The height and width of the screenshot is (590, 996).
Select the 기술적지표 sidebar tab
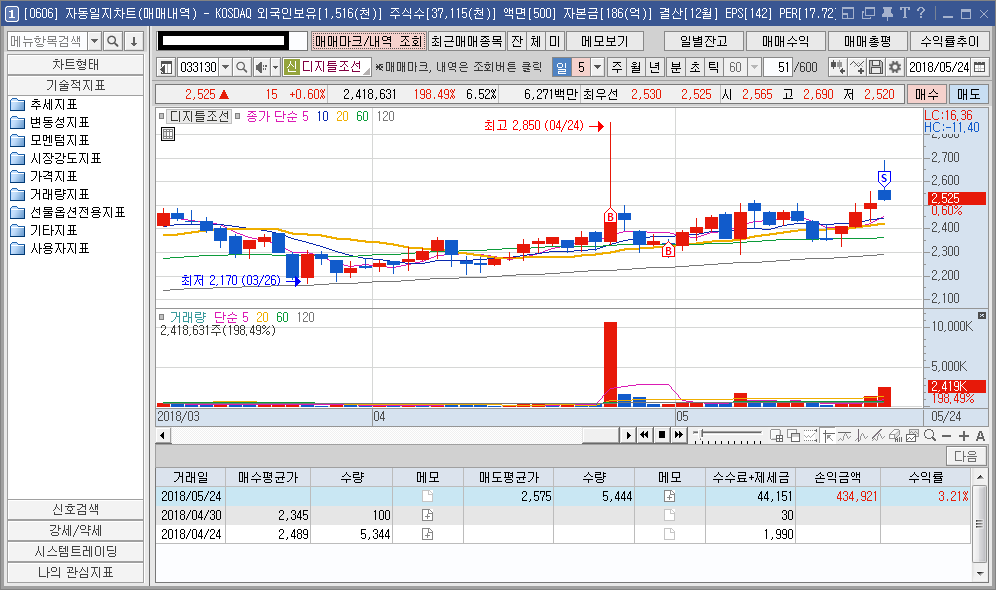pyautogui.click(x=76, y=85)
